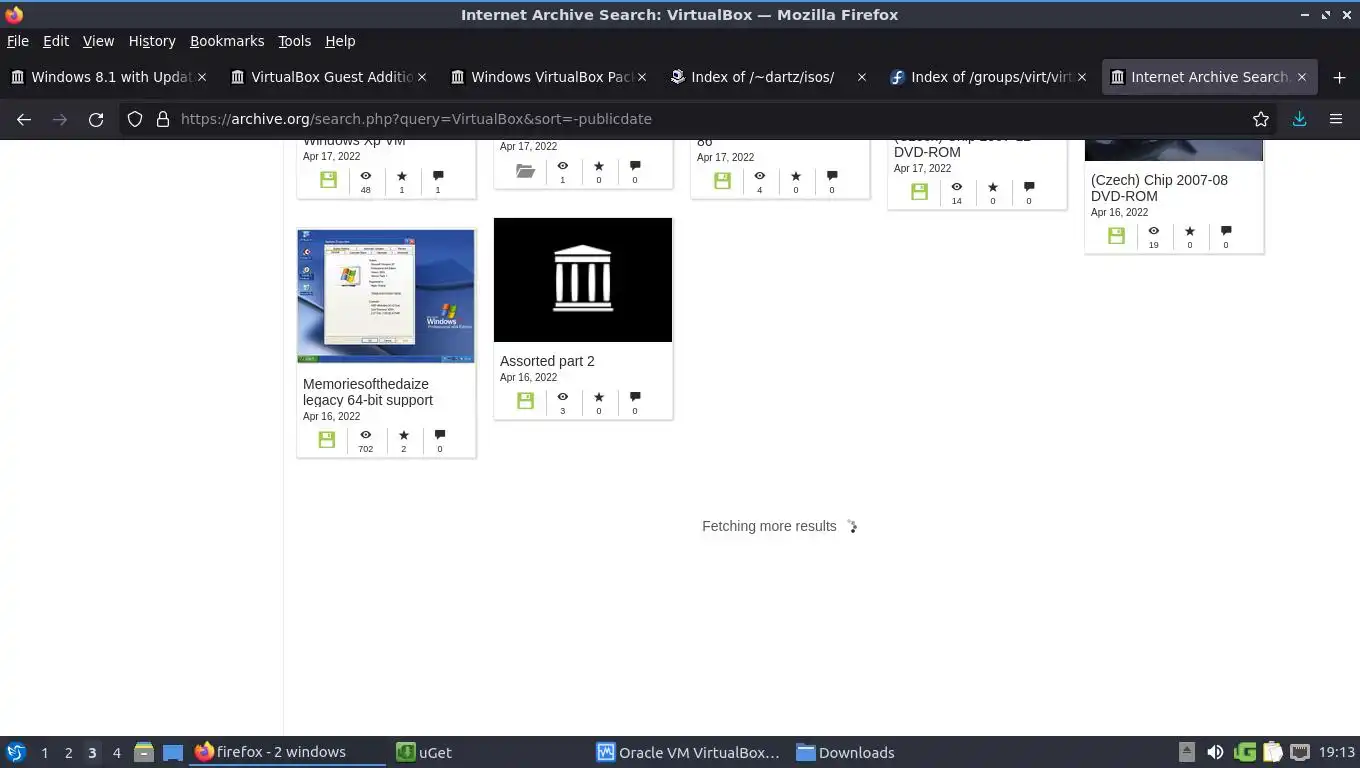Bookmark this page with the star icon
The height and width of the screenshot is (768, 1360).
(x=1261, y=119)
